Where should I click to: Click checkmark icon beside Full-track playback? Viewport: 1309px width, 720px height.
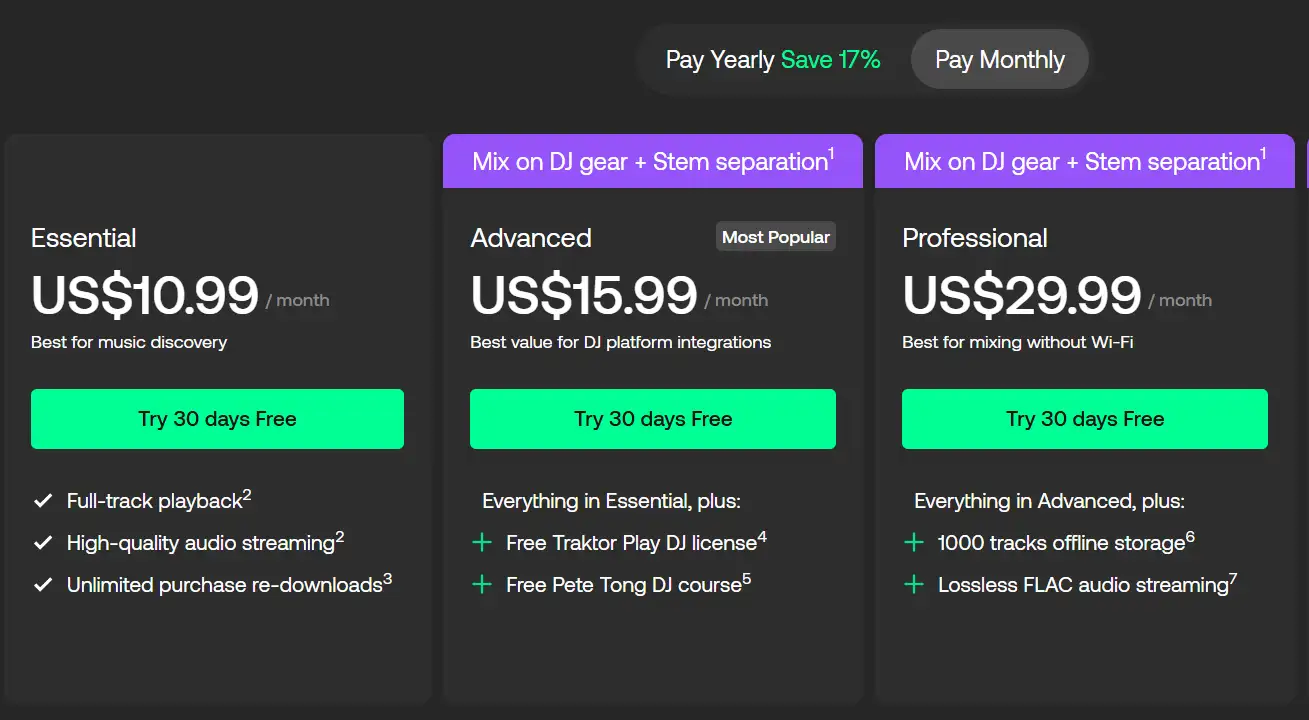(x=43, y=501)
